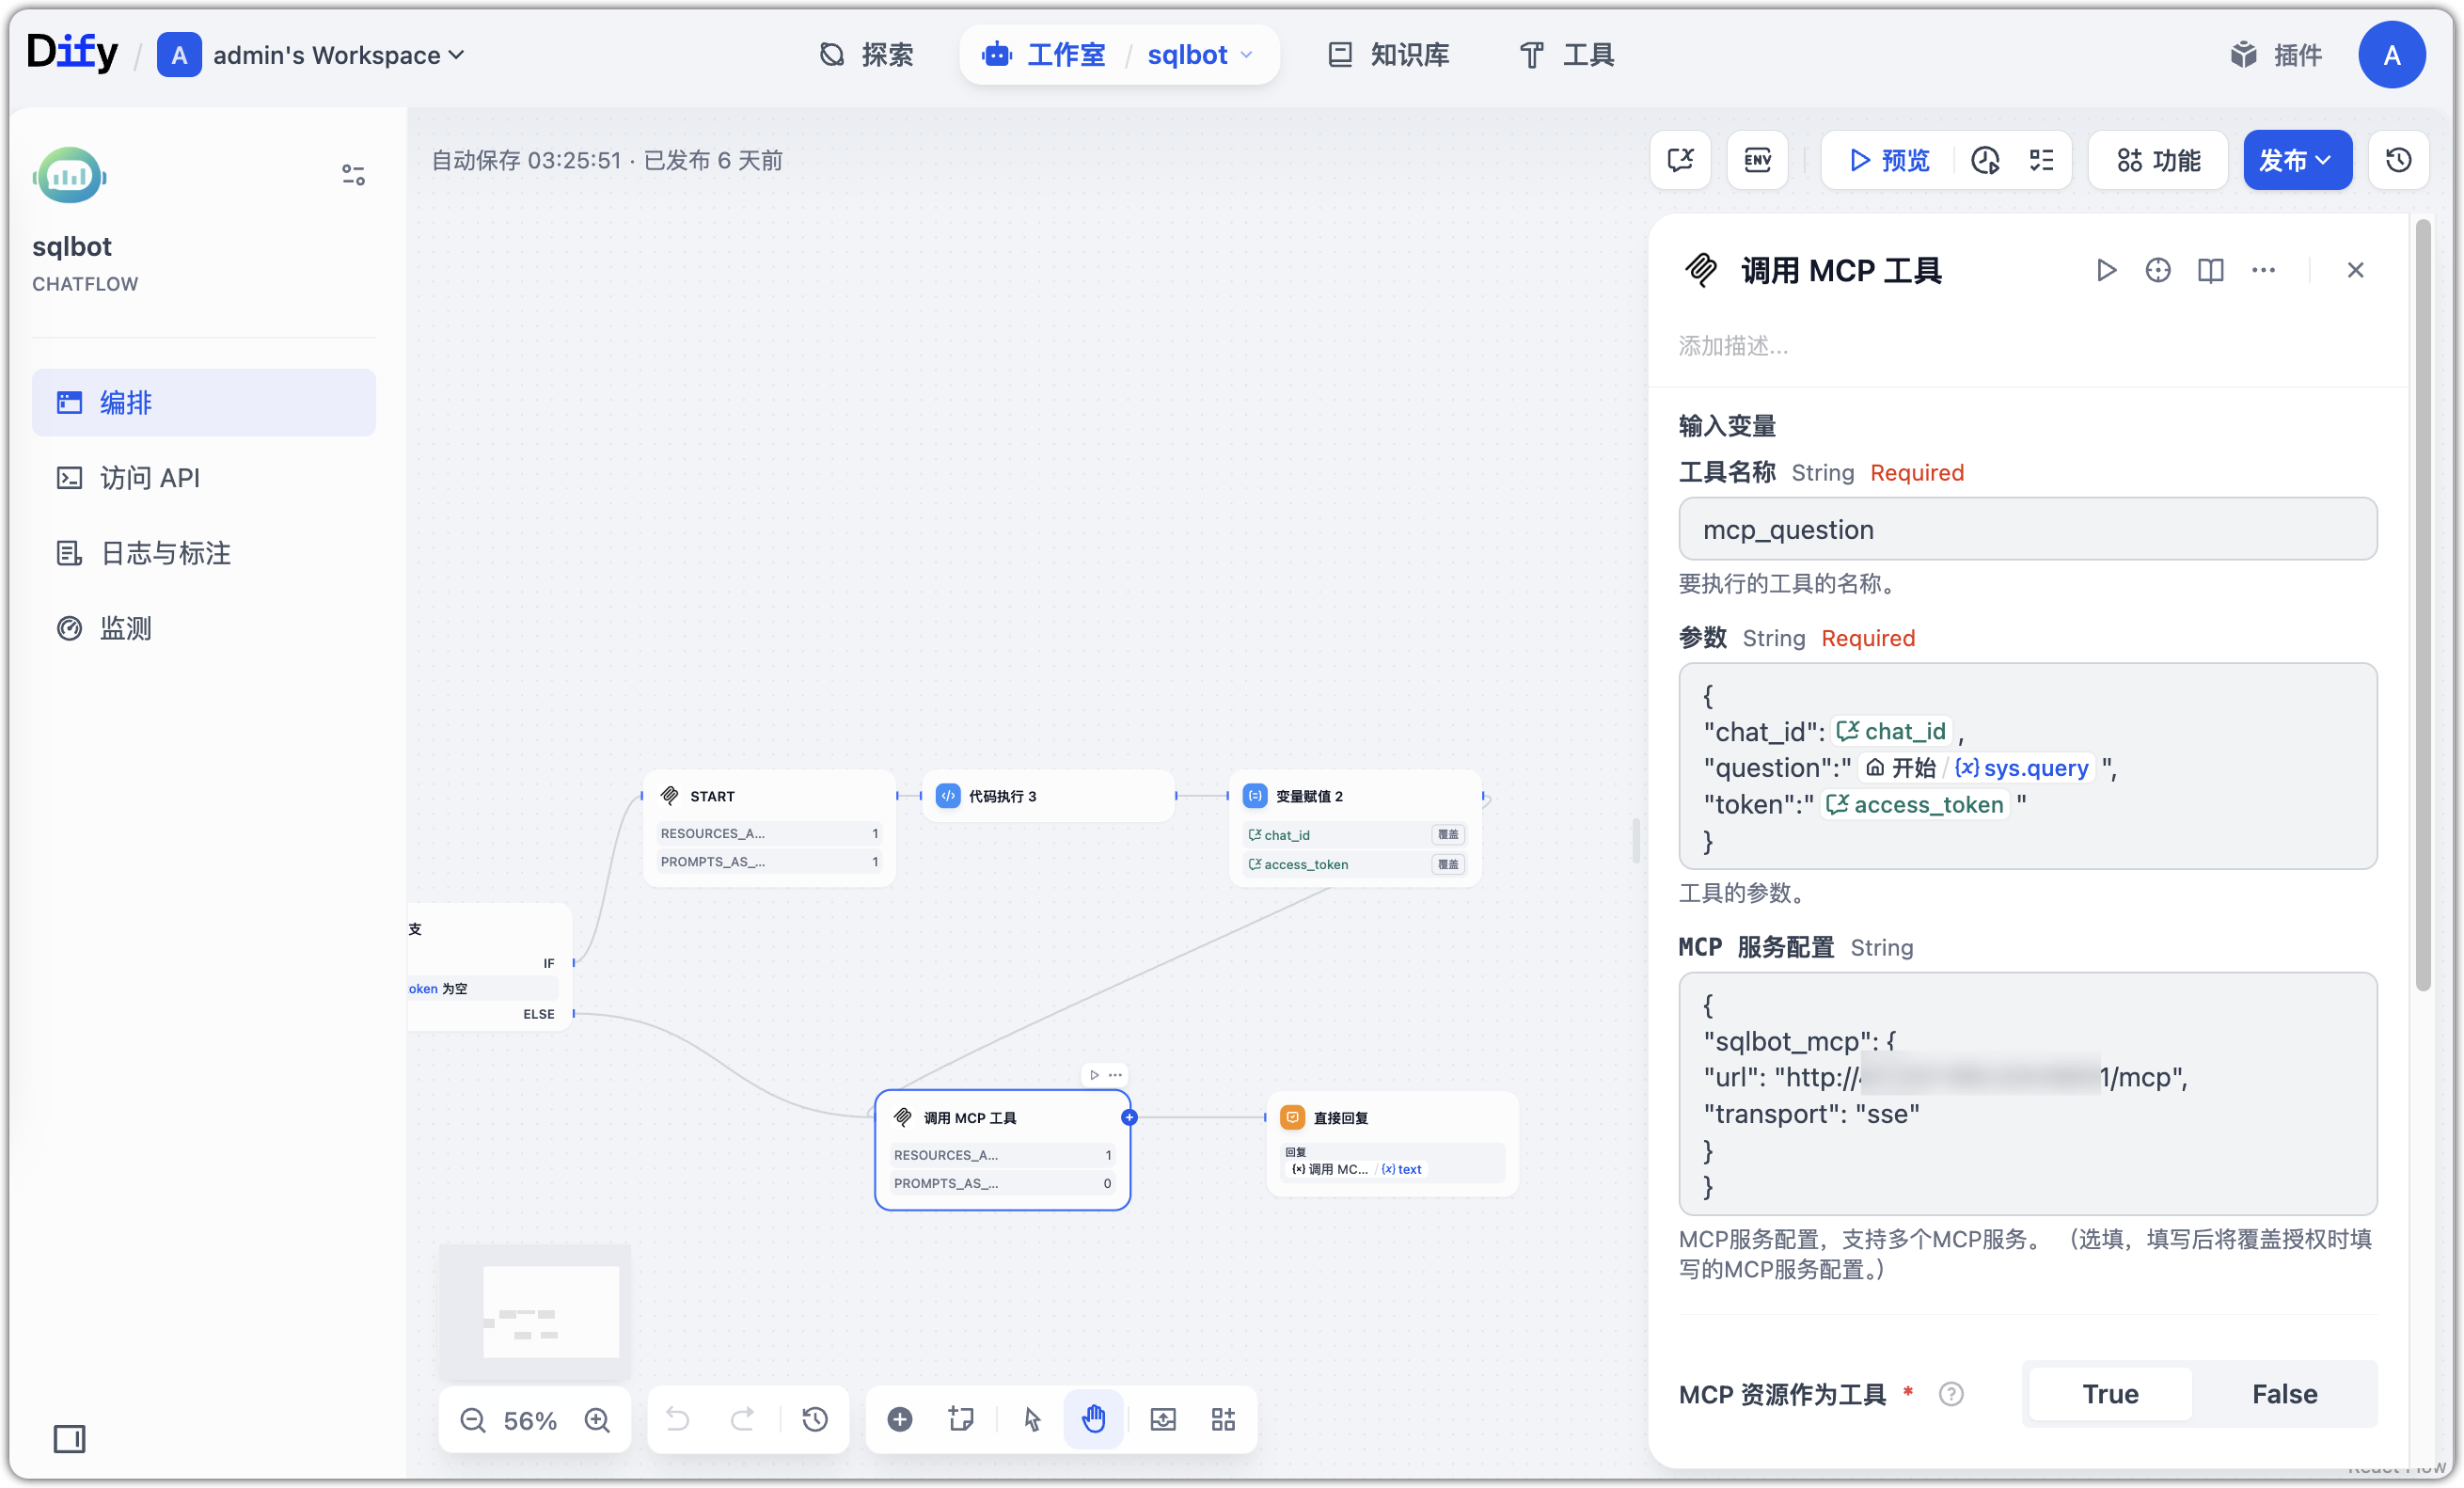Screen dimensions: 2464x1488
Task: Open the conversation variables icon beside ENV
Action: tap(1680, 160)
